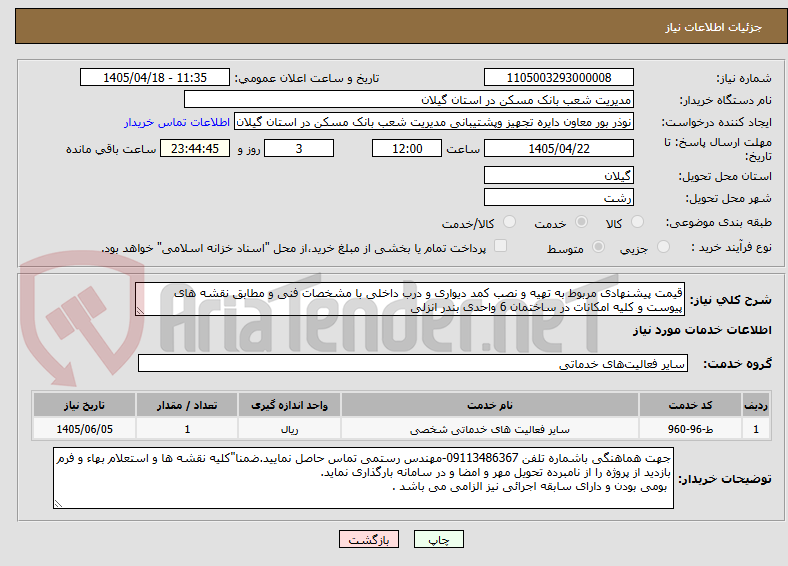
Task: Click the buyer organization name field
Action: [409, 100]
